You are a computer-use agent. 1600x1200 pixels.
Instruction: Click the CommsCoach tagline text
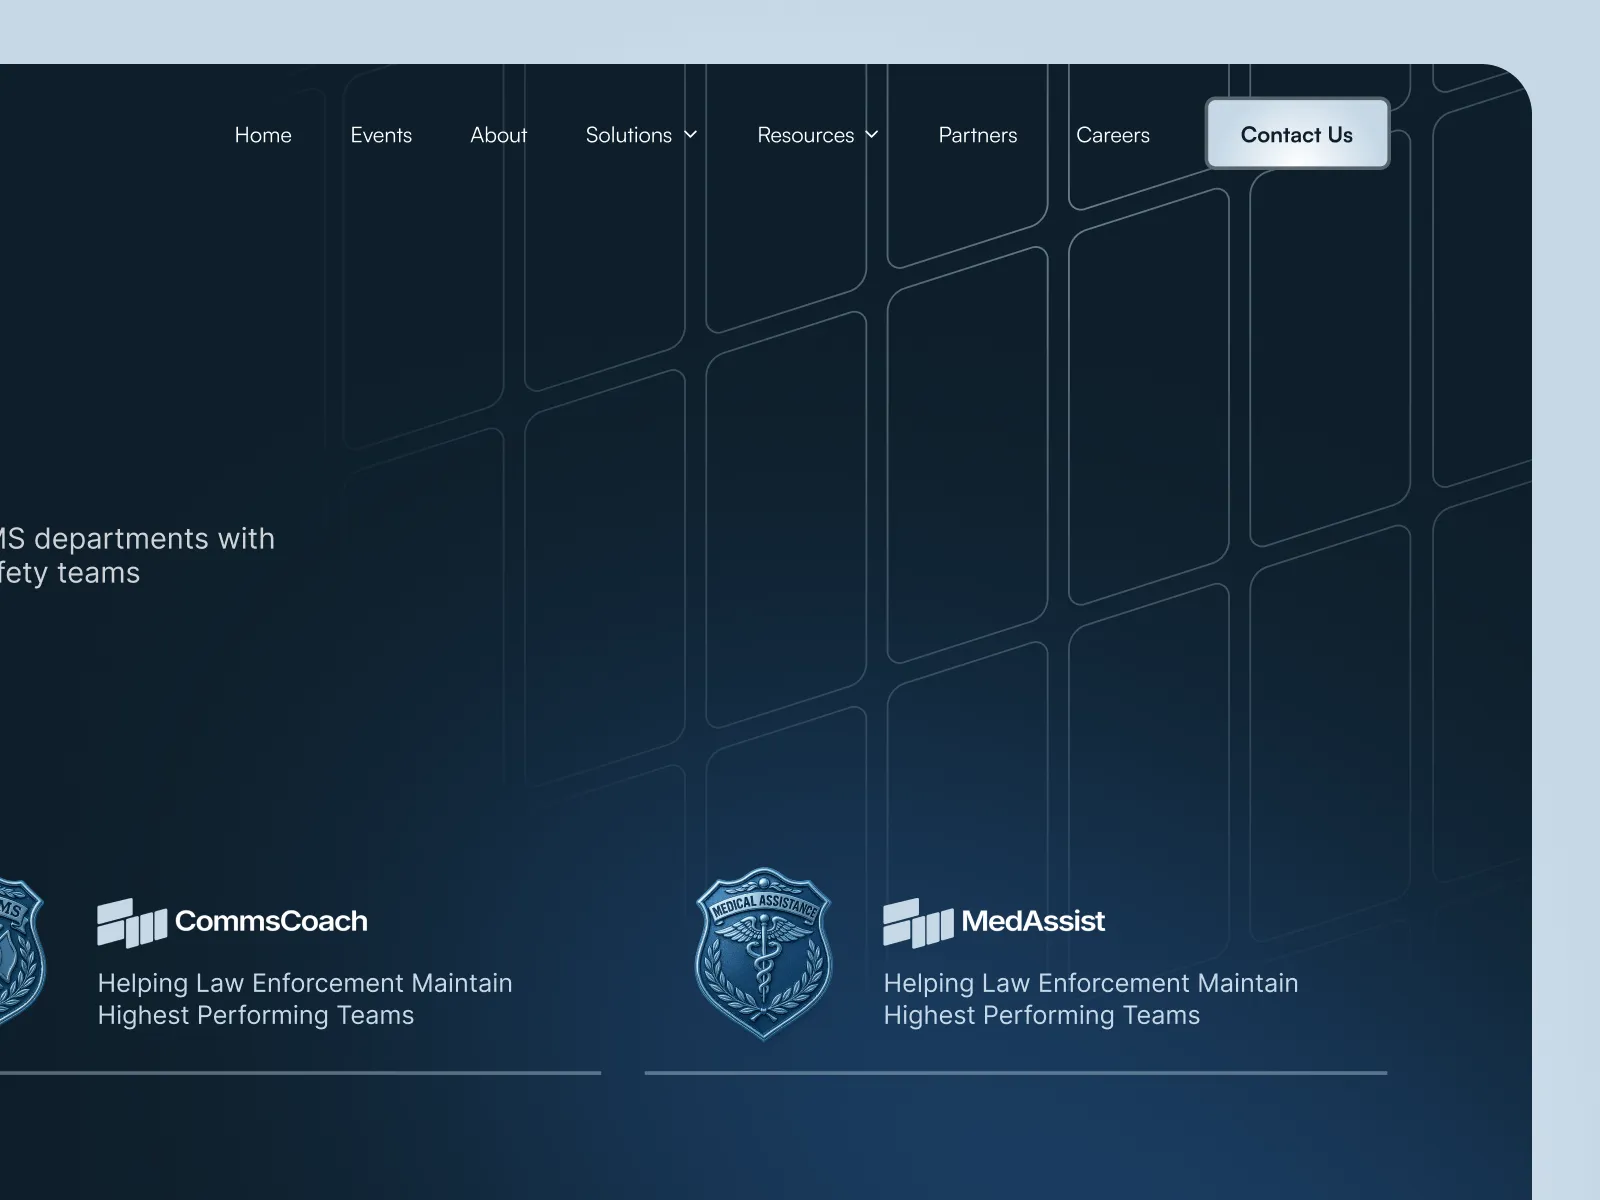[304, 998]
